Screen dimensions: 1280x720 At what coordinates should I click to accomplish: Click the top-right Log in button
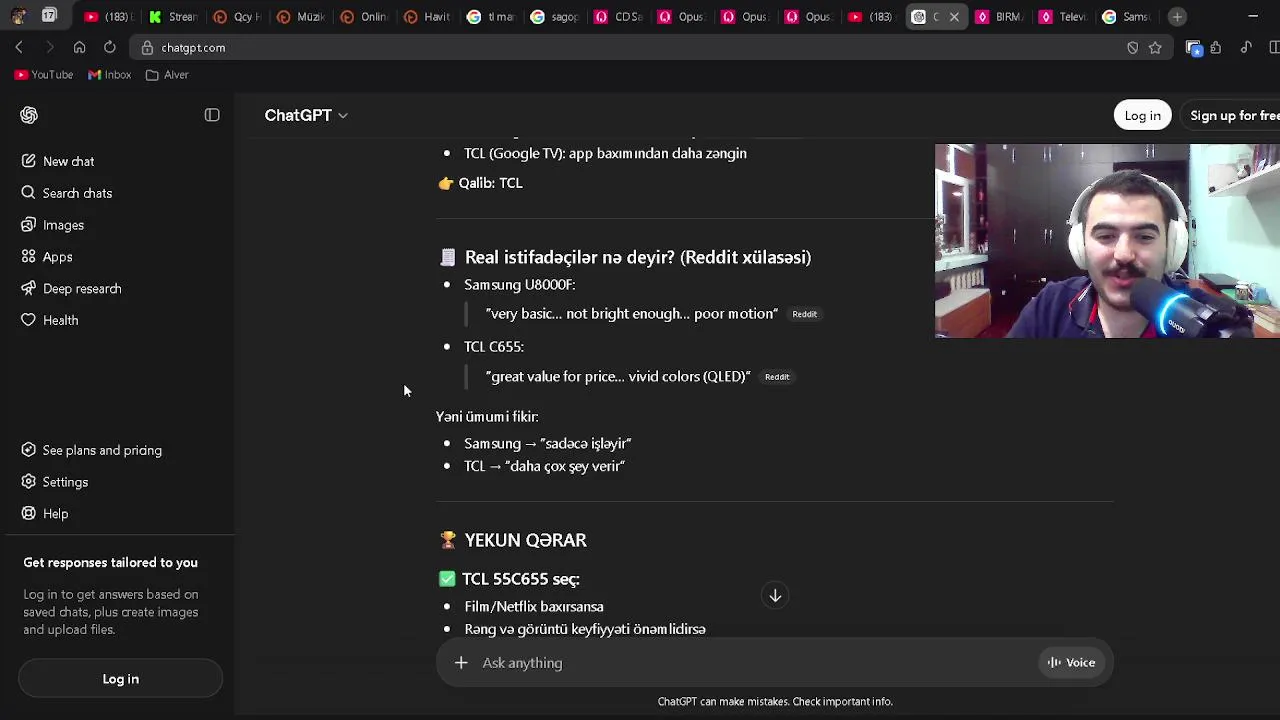[1142, 115]
